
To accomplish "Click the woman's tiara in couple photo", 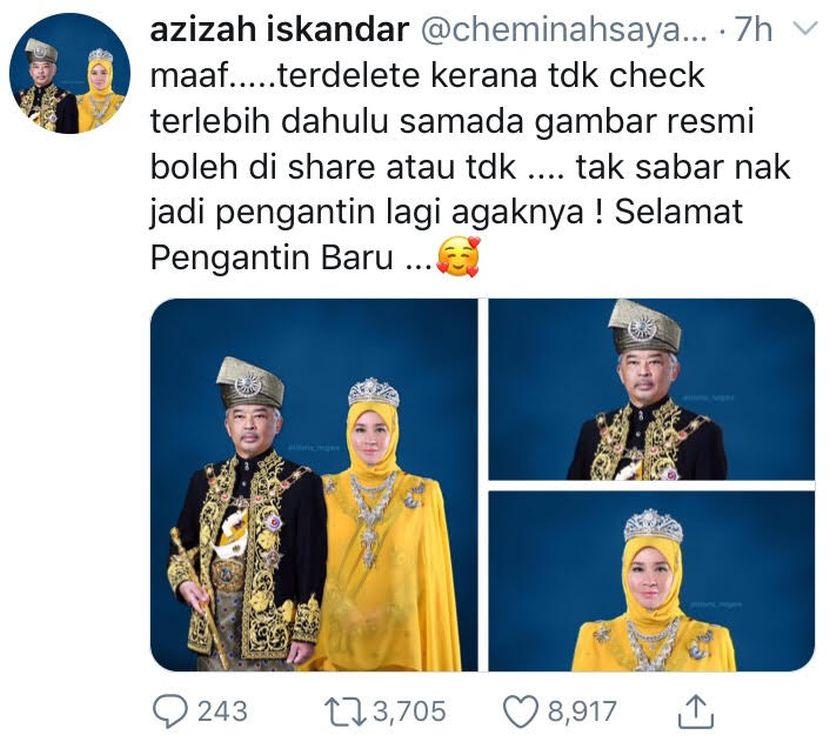I will (x=374, y=392).
